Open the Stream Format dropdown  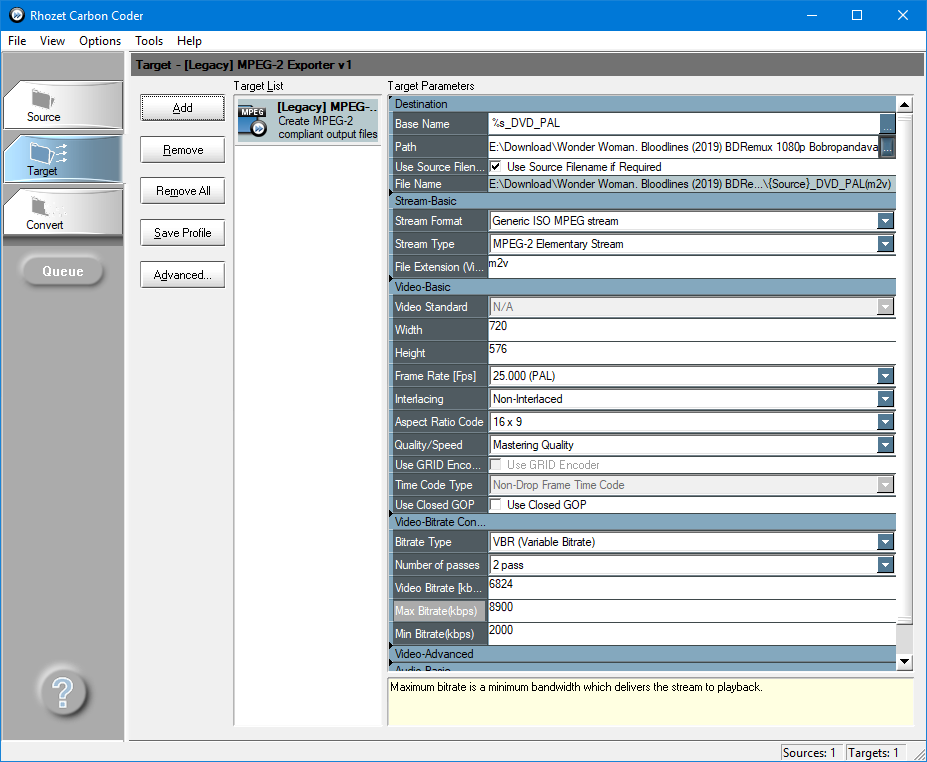pyautogui.click(x=884, y=221)
